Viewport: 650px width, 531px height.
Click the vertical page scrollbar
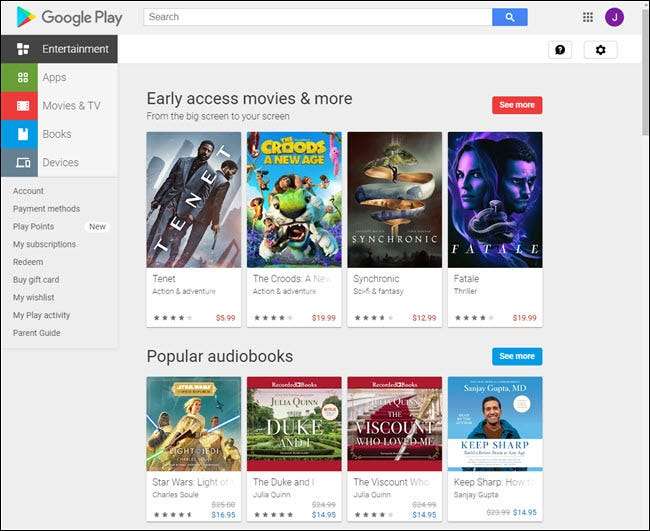[645, 73]
